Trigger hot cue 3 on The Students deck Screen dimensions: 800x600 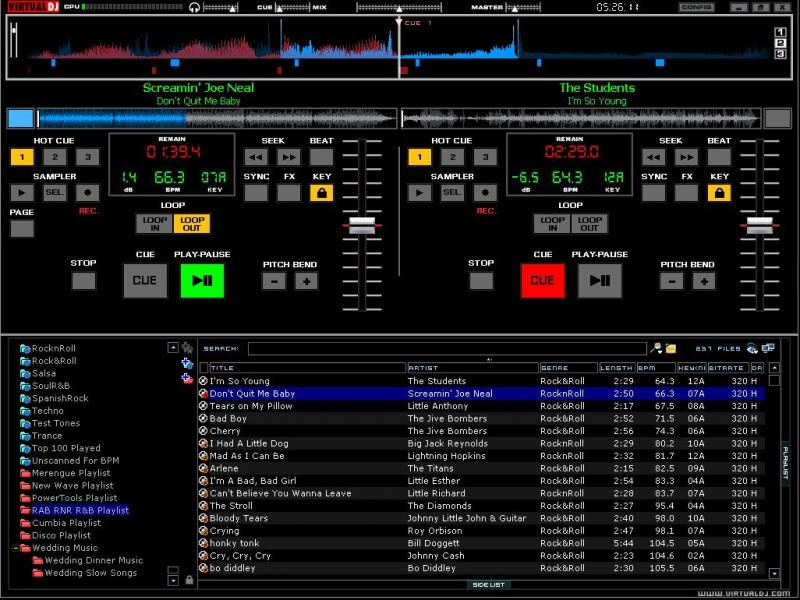[x=485, y=157]
